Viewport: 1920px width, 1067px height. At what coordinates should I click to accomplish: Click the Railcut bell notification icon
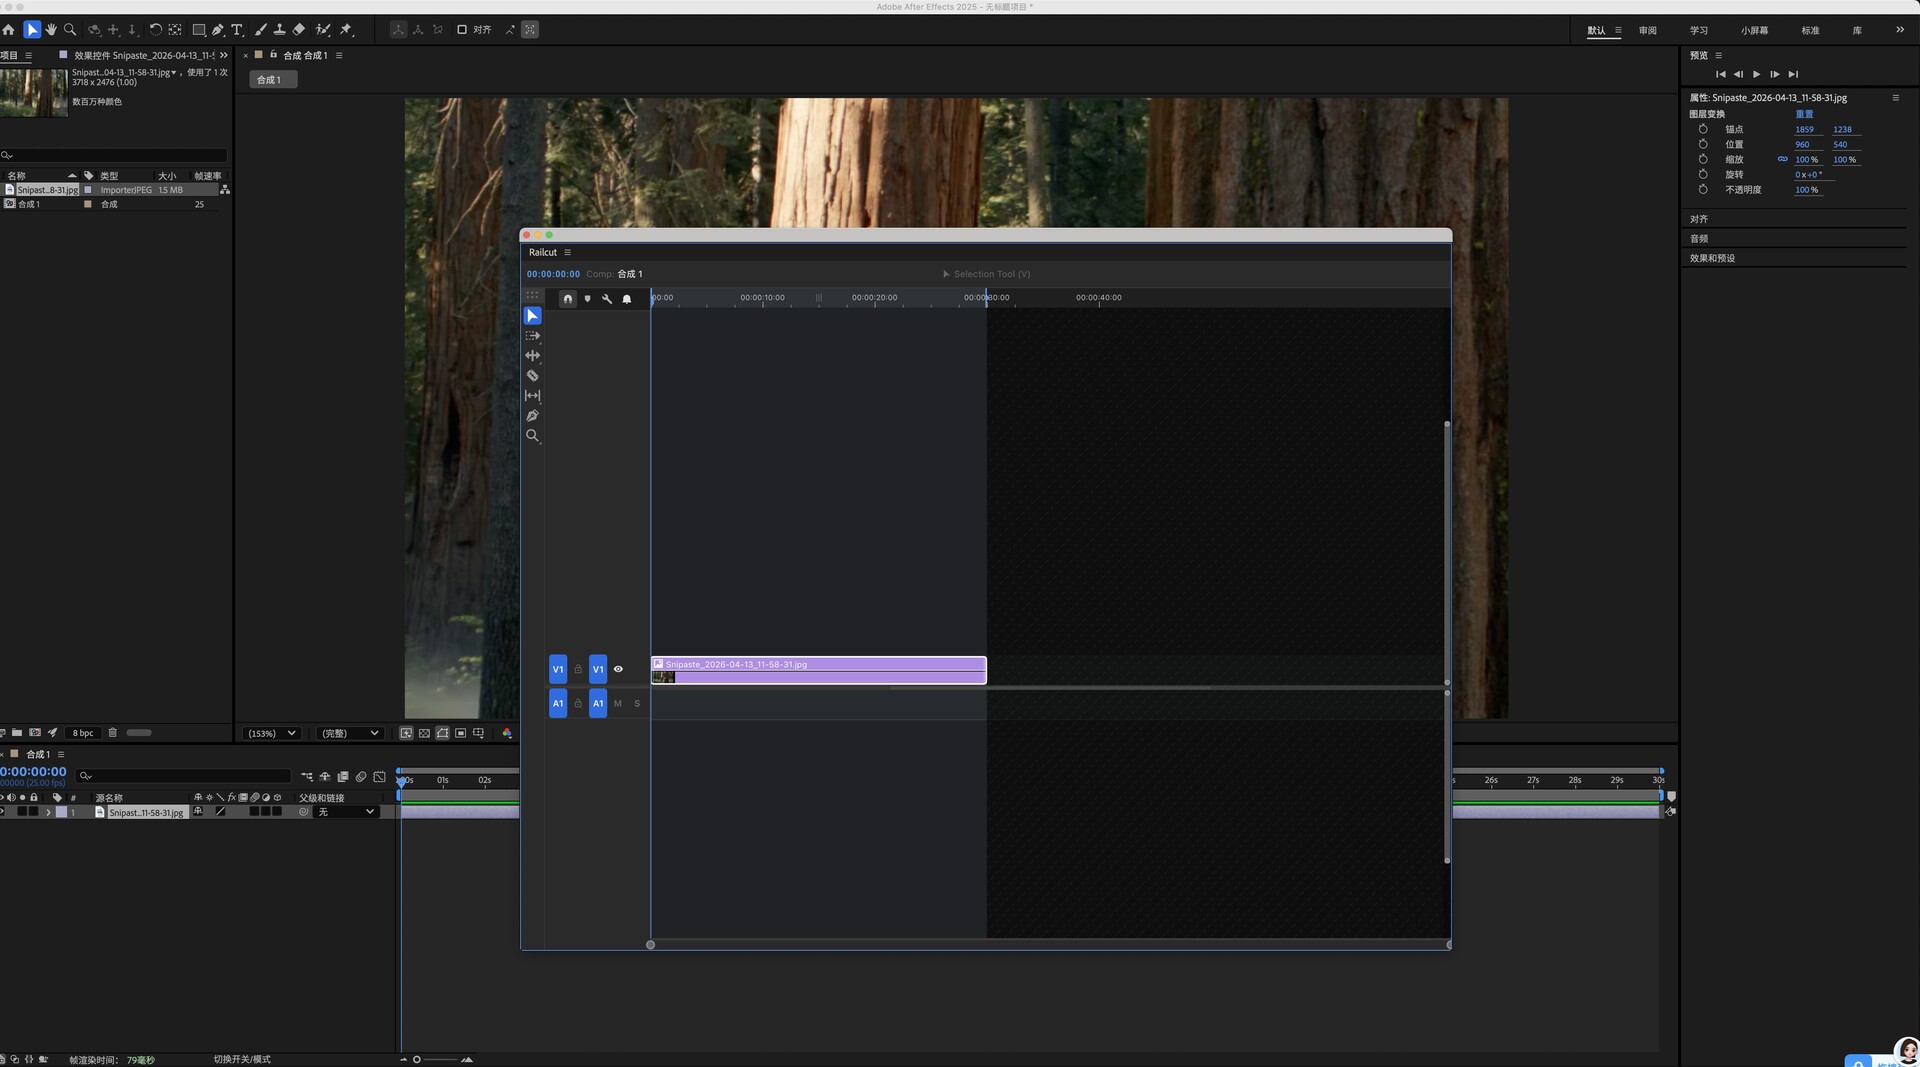[627, 299]
